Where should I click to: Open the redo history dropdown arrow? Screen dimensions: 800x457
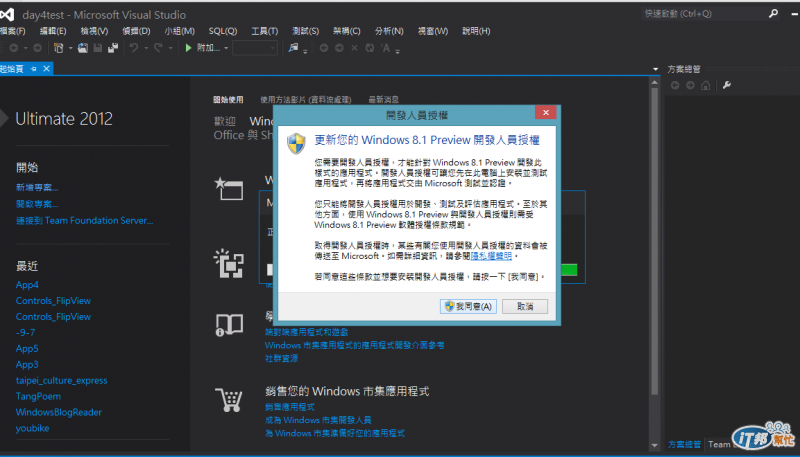coord(170,48)
